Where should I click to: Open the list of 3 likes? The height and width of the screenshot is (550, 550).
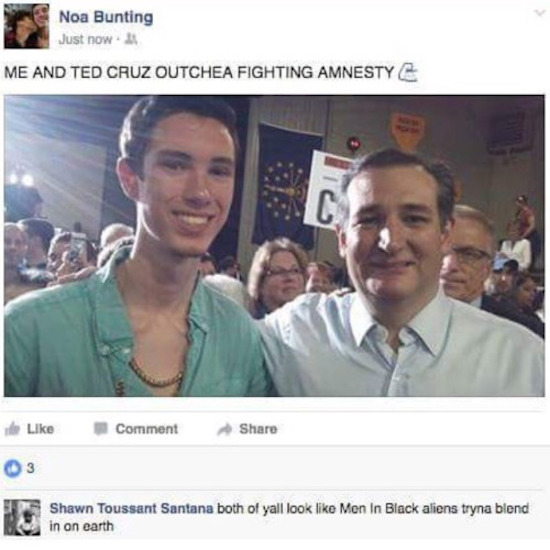coord(31,468)
